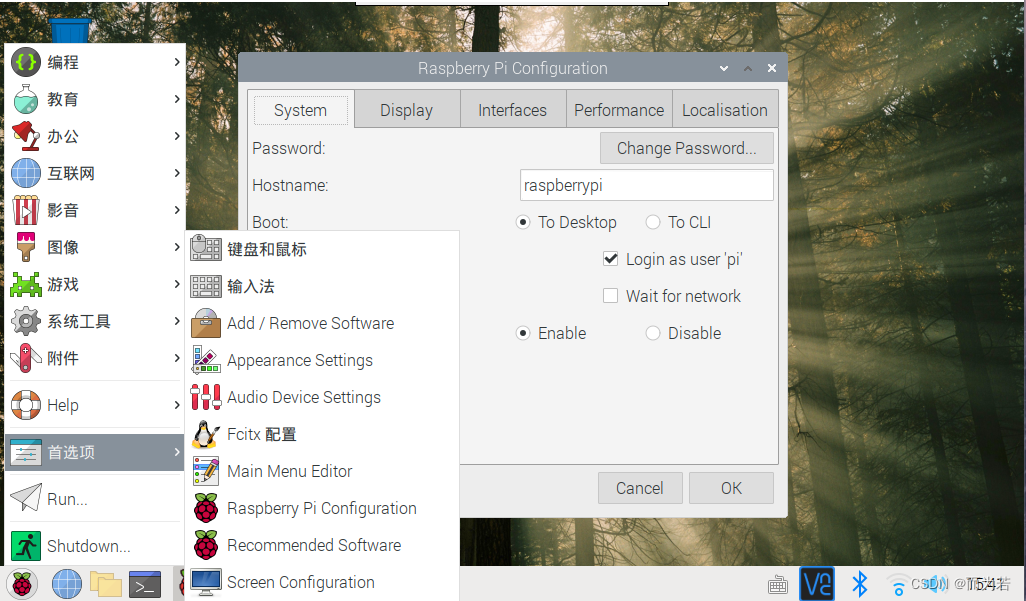Expand the 游戏 submenu arrow
1026x601 pixels.
click(177, 284)
